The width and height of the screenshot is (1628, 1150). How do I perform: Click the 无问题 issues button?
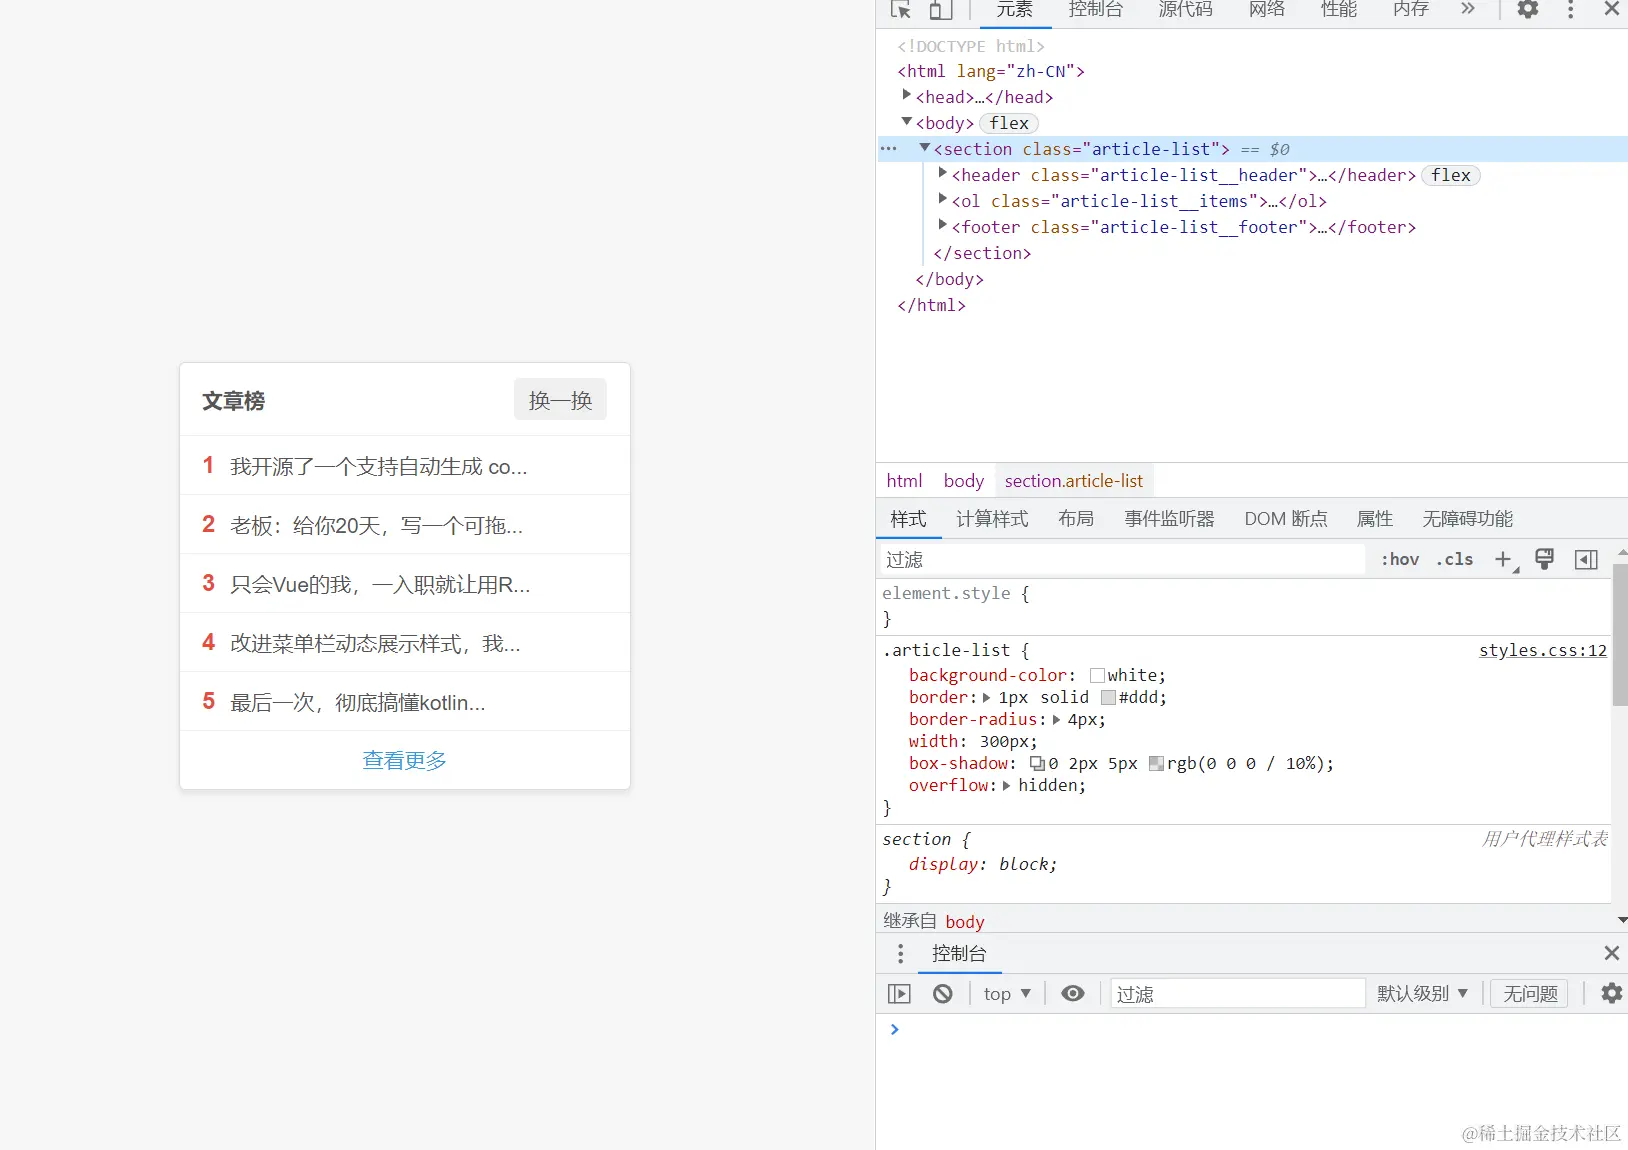pyautogui.click(x=1530, y=994)
